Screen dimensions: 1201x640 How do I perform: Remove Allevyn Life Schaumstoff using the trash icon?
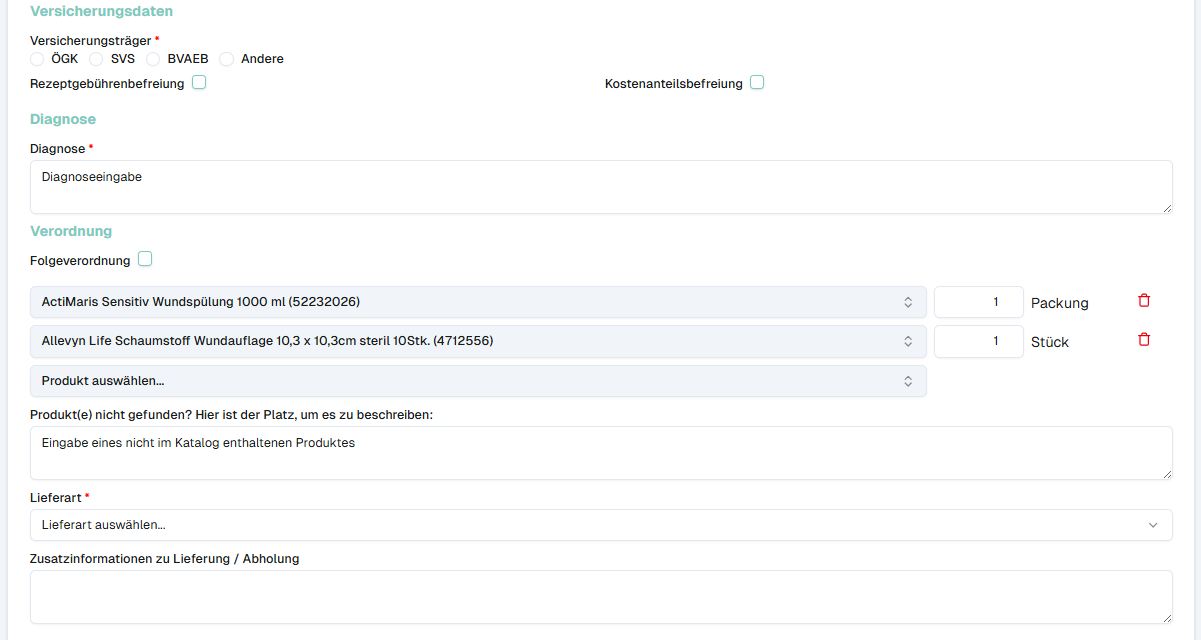1144,339
